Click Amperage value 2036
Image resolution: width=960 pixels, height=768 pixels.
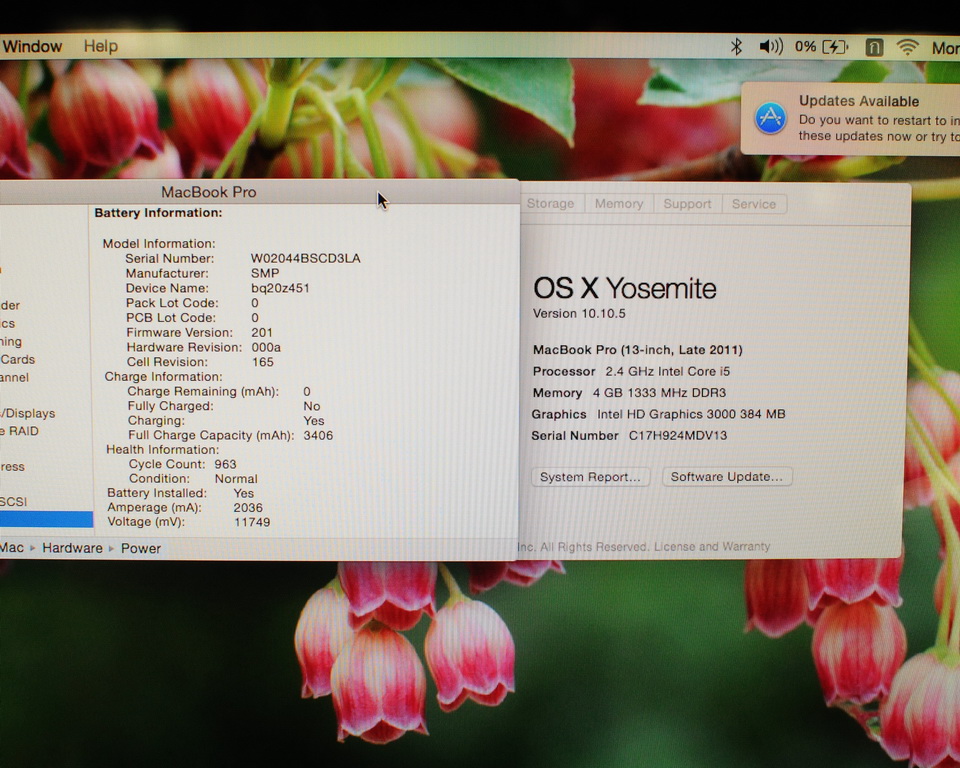[x=248, y=508]
